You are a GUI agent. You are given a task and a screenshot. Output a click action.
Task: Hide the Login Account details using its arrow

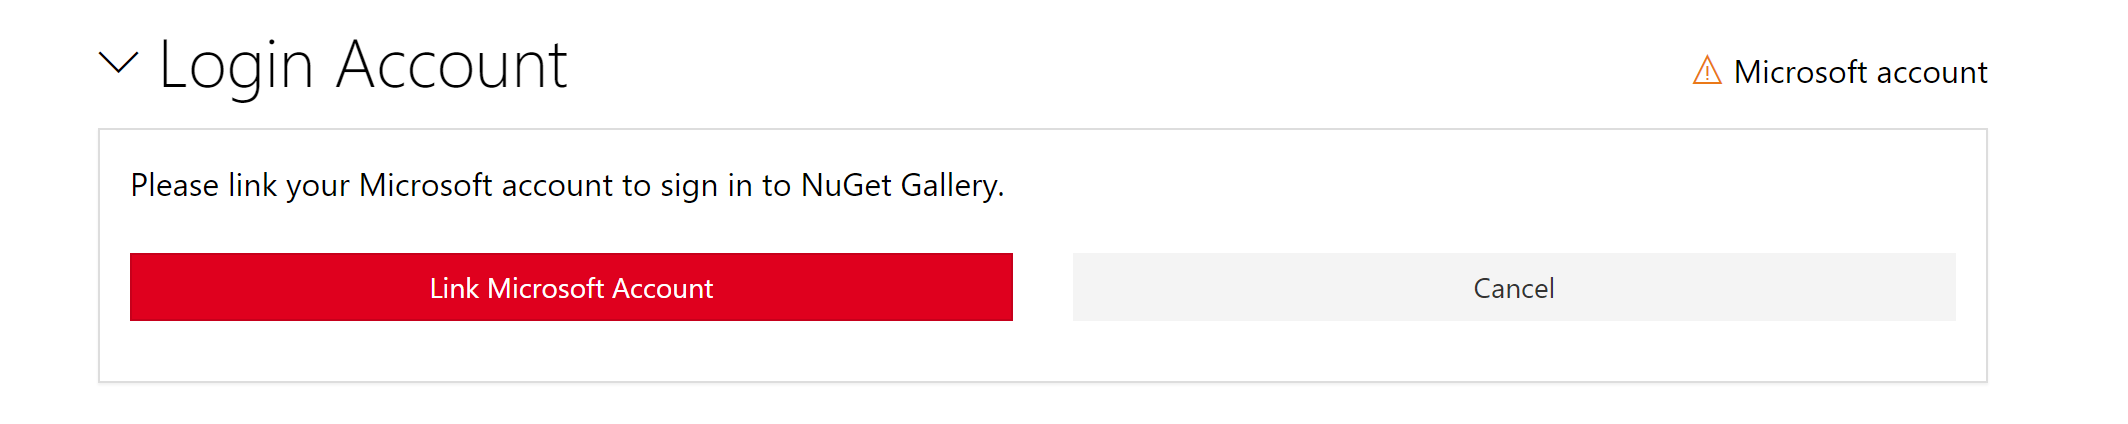pyautogui.click(x=118, y=64)
